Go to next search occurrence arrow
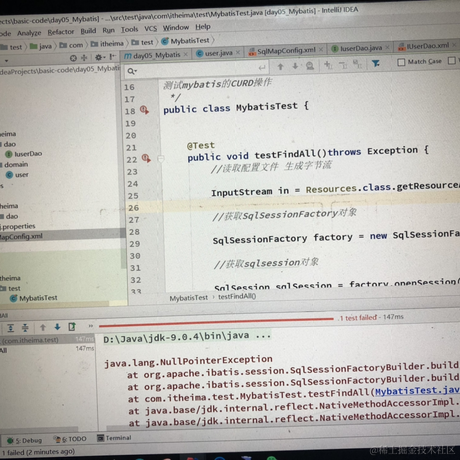This screenshot has height=460, width=460. 295,66
